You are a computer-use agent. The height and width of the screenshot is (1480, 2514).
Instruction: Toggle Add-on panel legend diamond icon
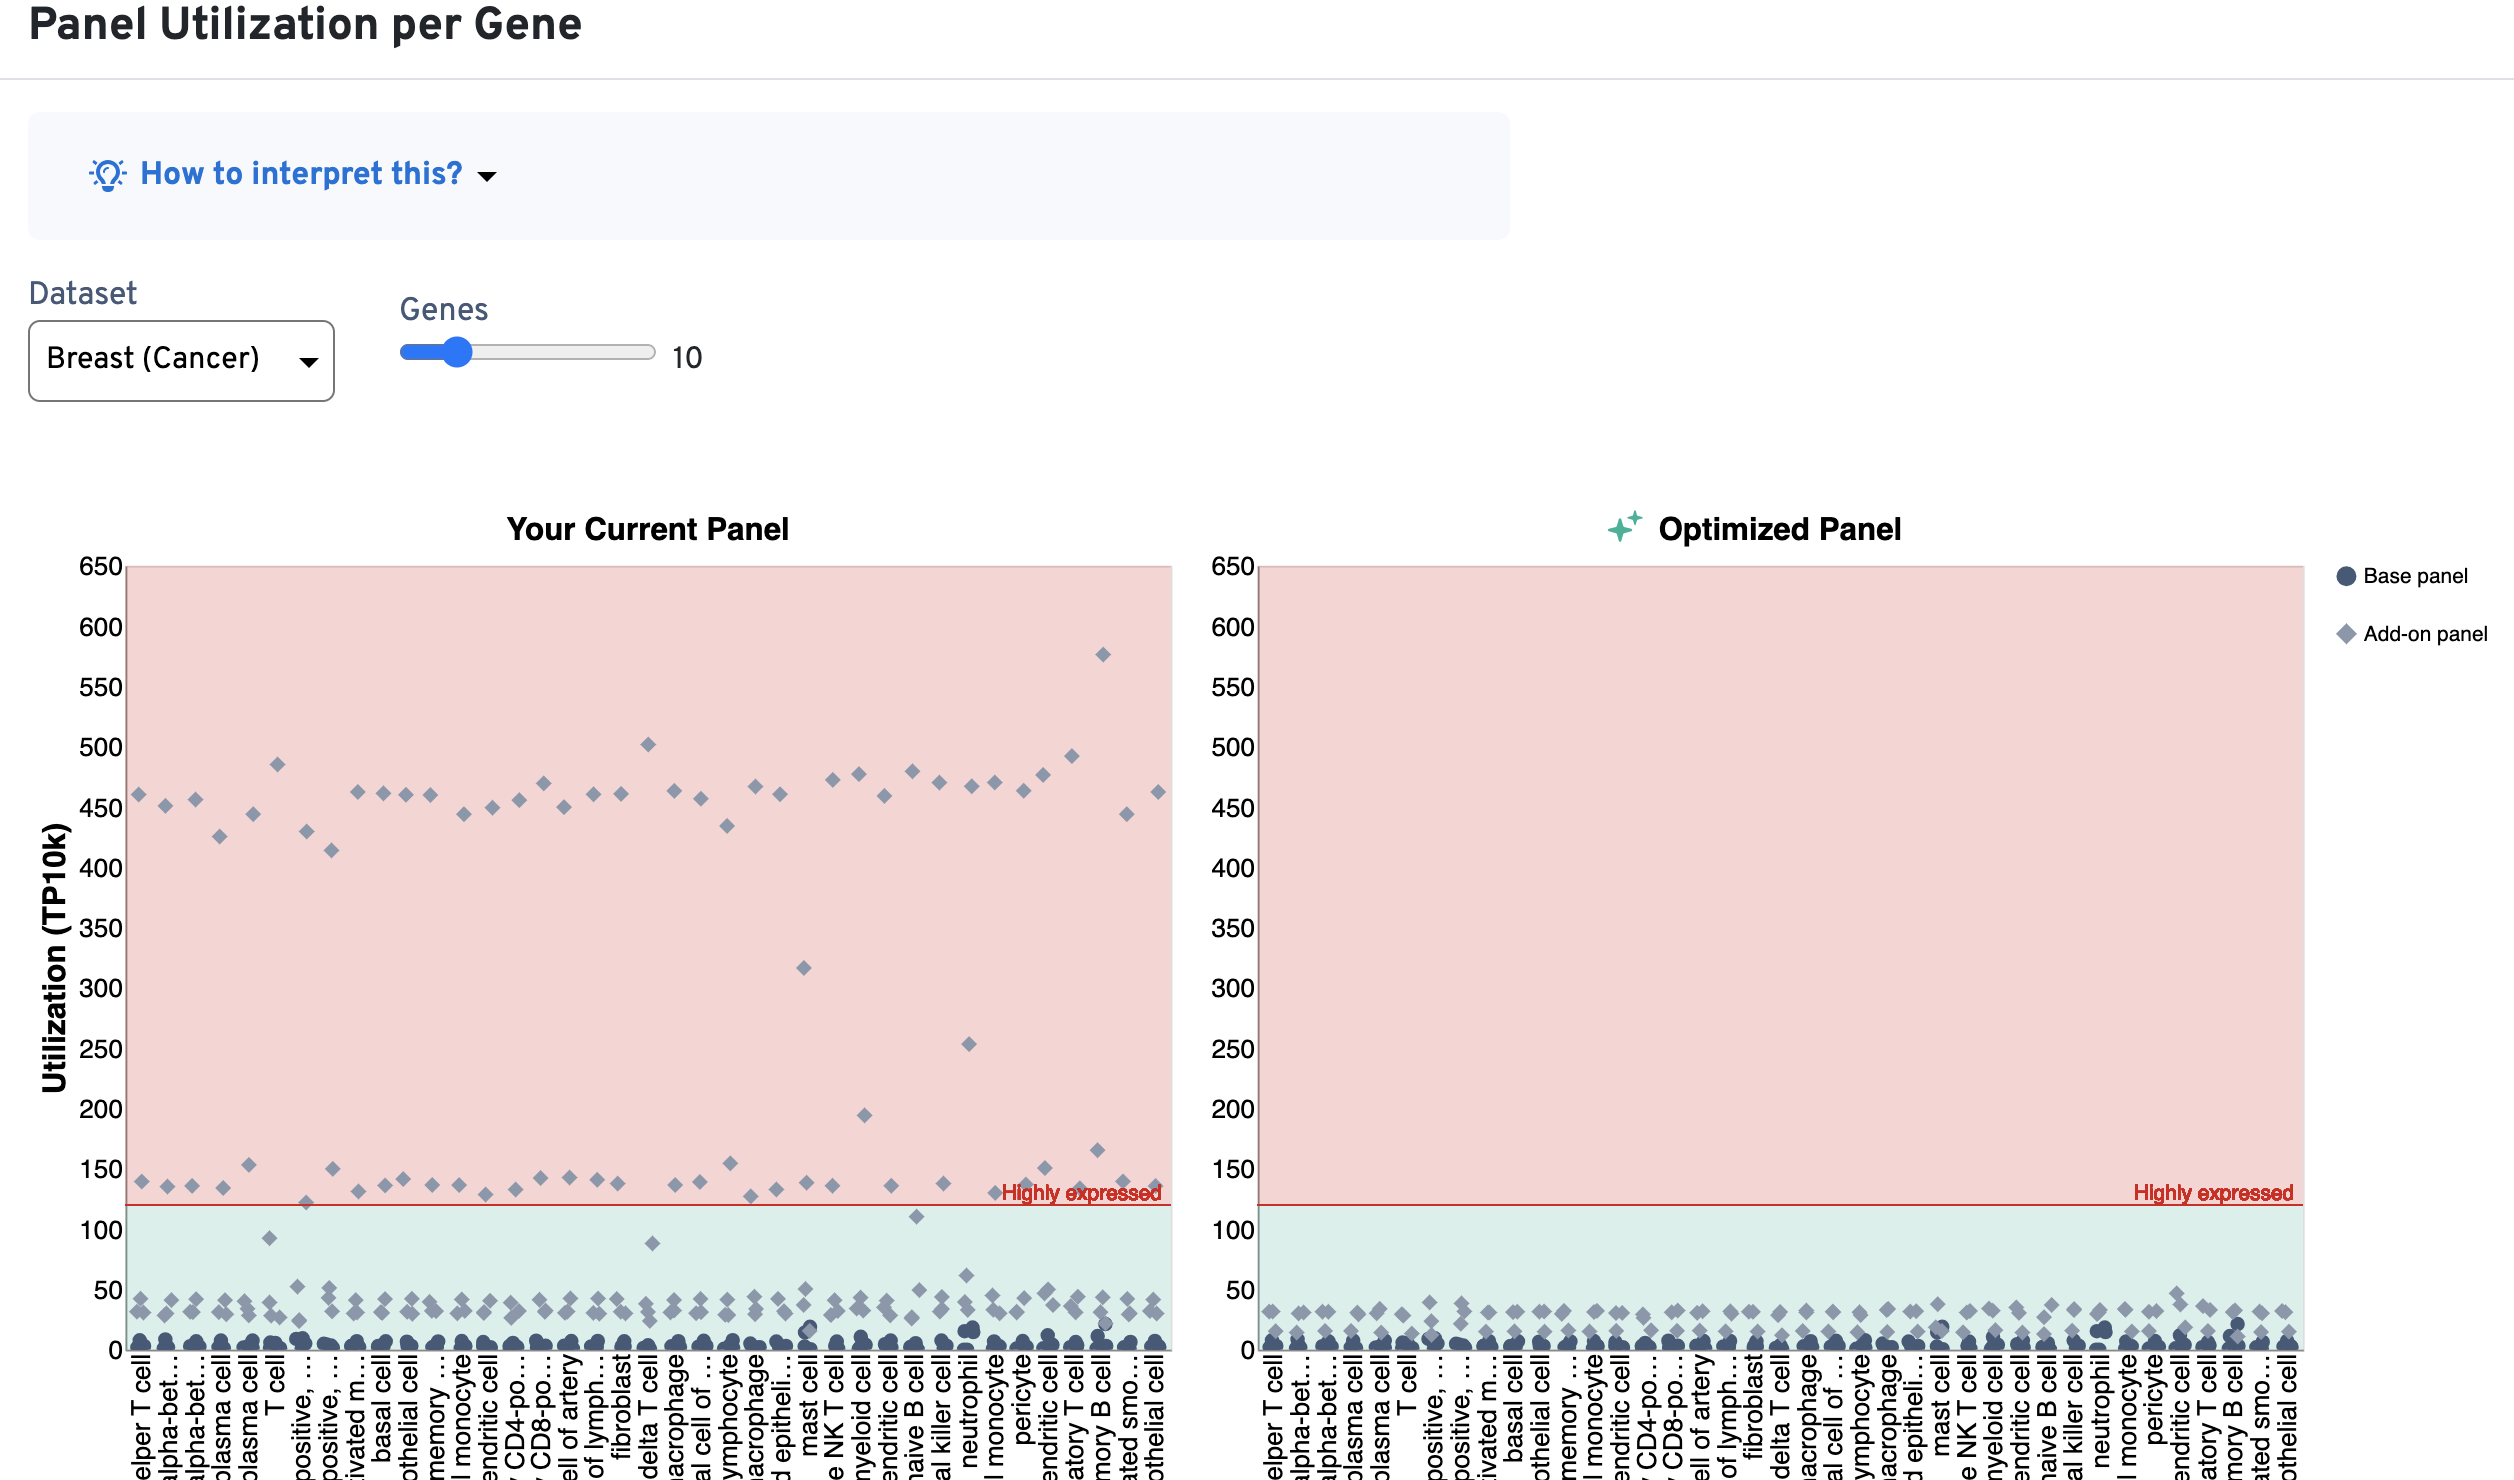[2345, 634]
